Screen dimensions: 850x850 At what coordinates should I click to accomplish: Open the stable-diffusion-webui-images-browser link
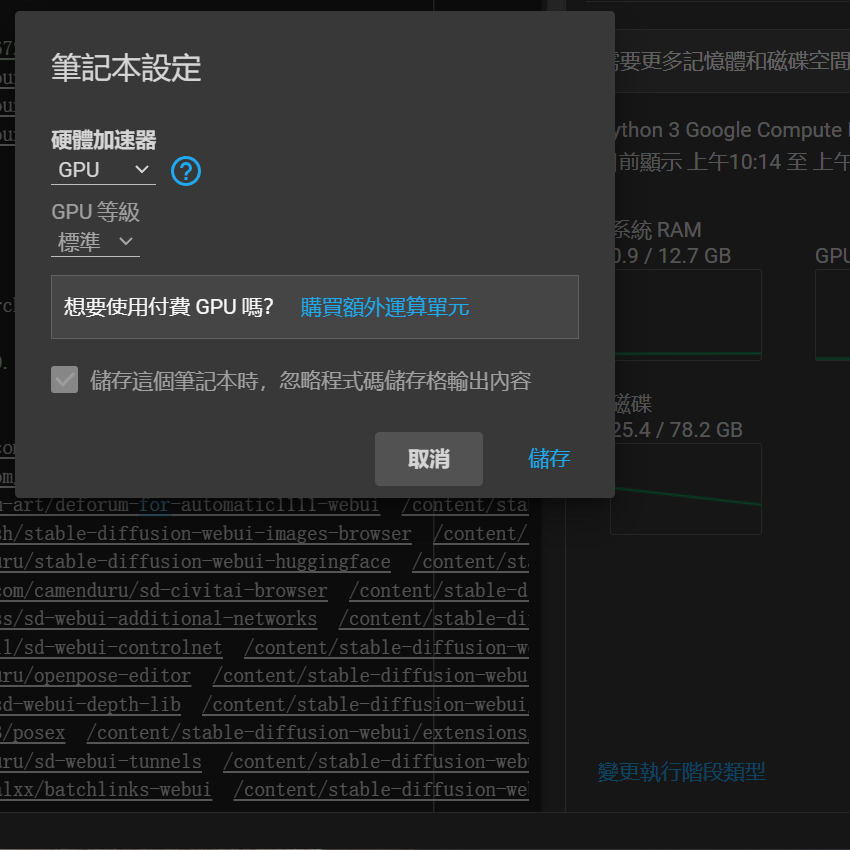point(205,534)
